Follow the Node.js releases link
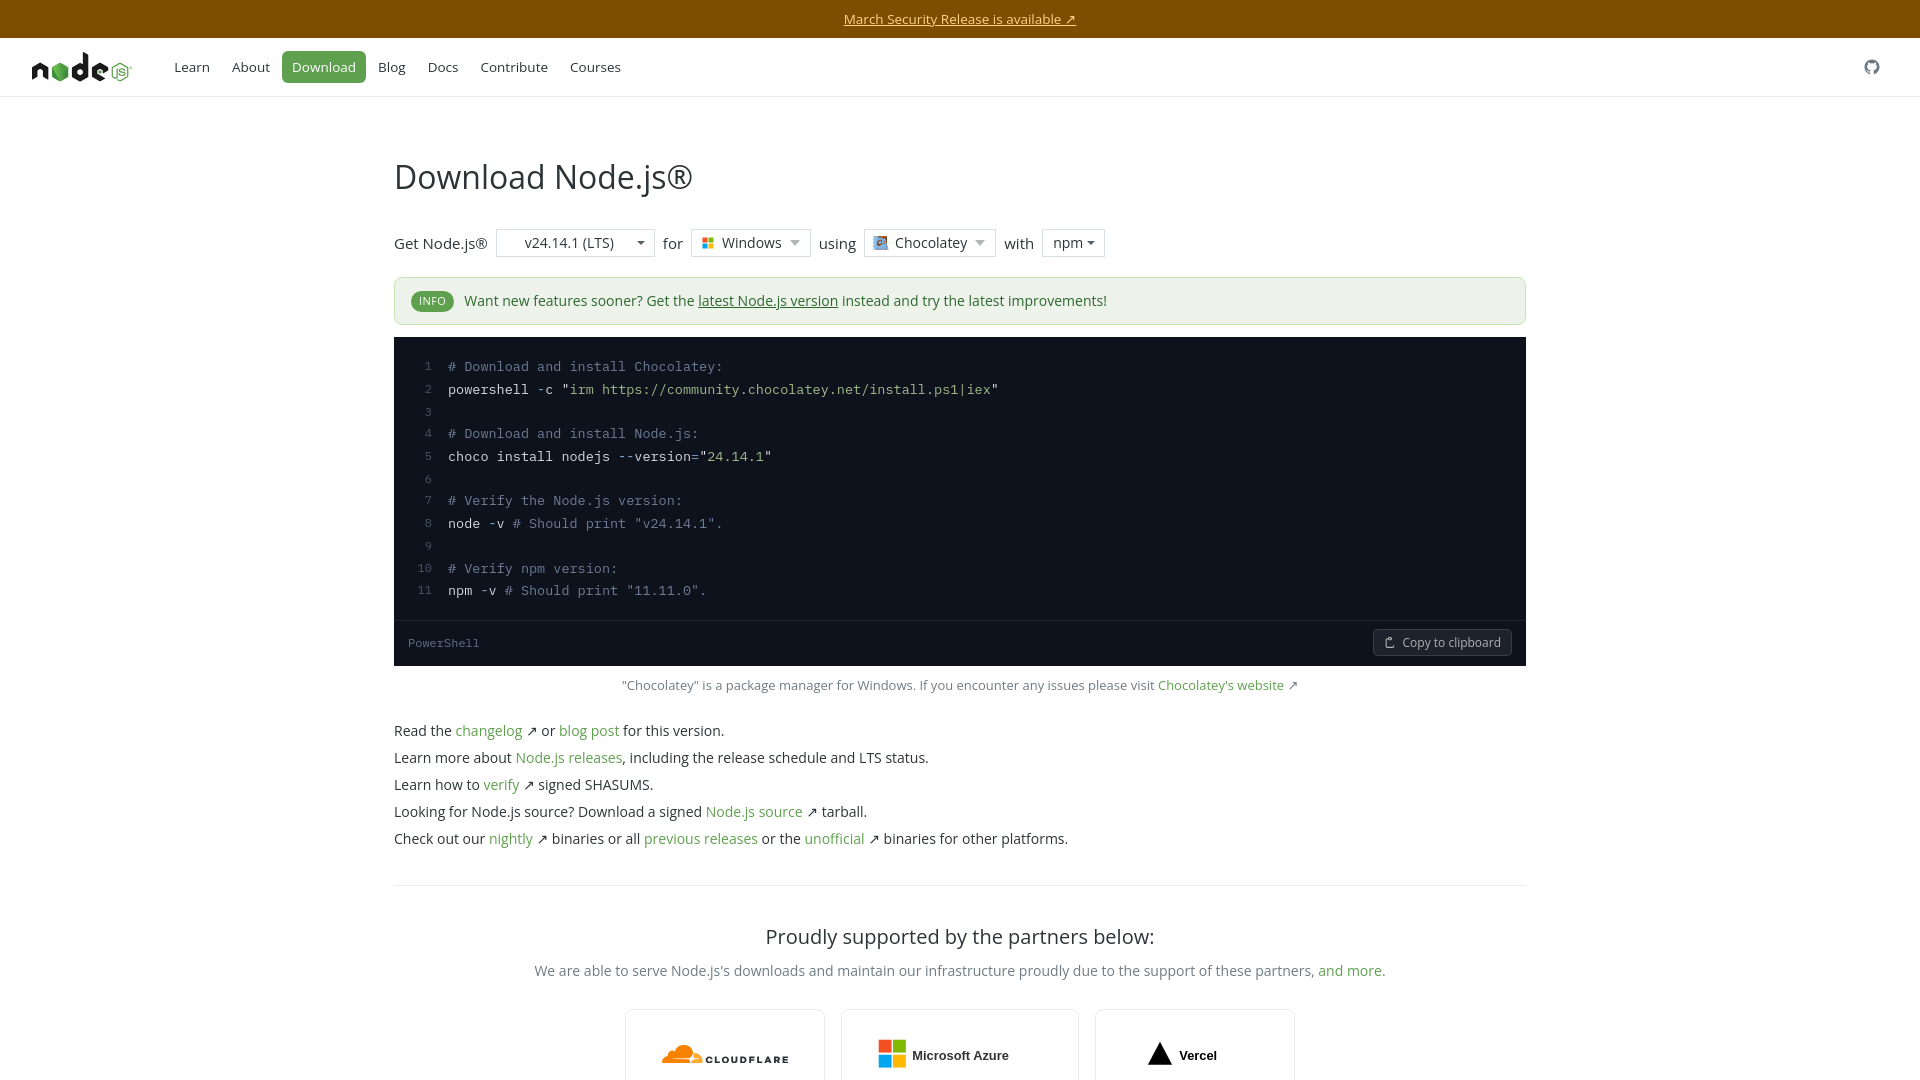Image resolution: width=1920 pixels, height=1080 pixels. (x=569, y=758)
